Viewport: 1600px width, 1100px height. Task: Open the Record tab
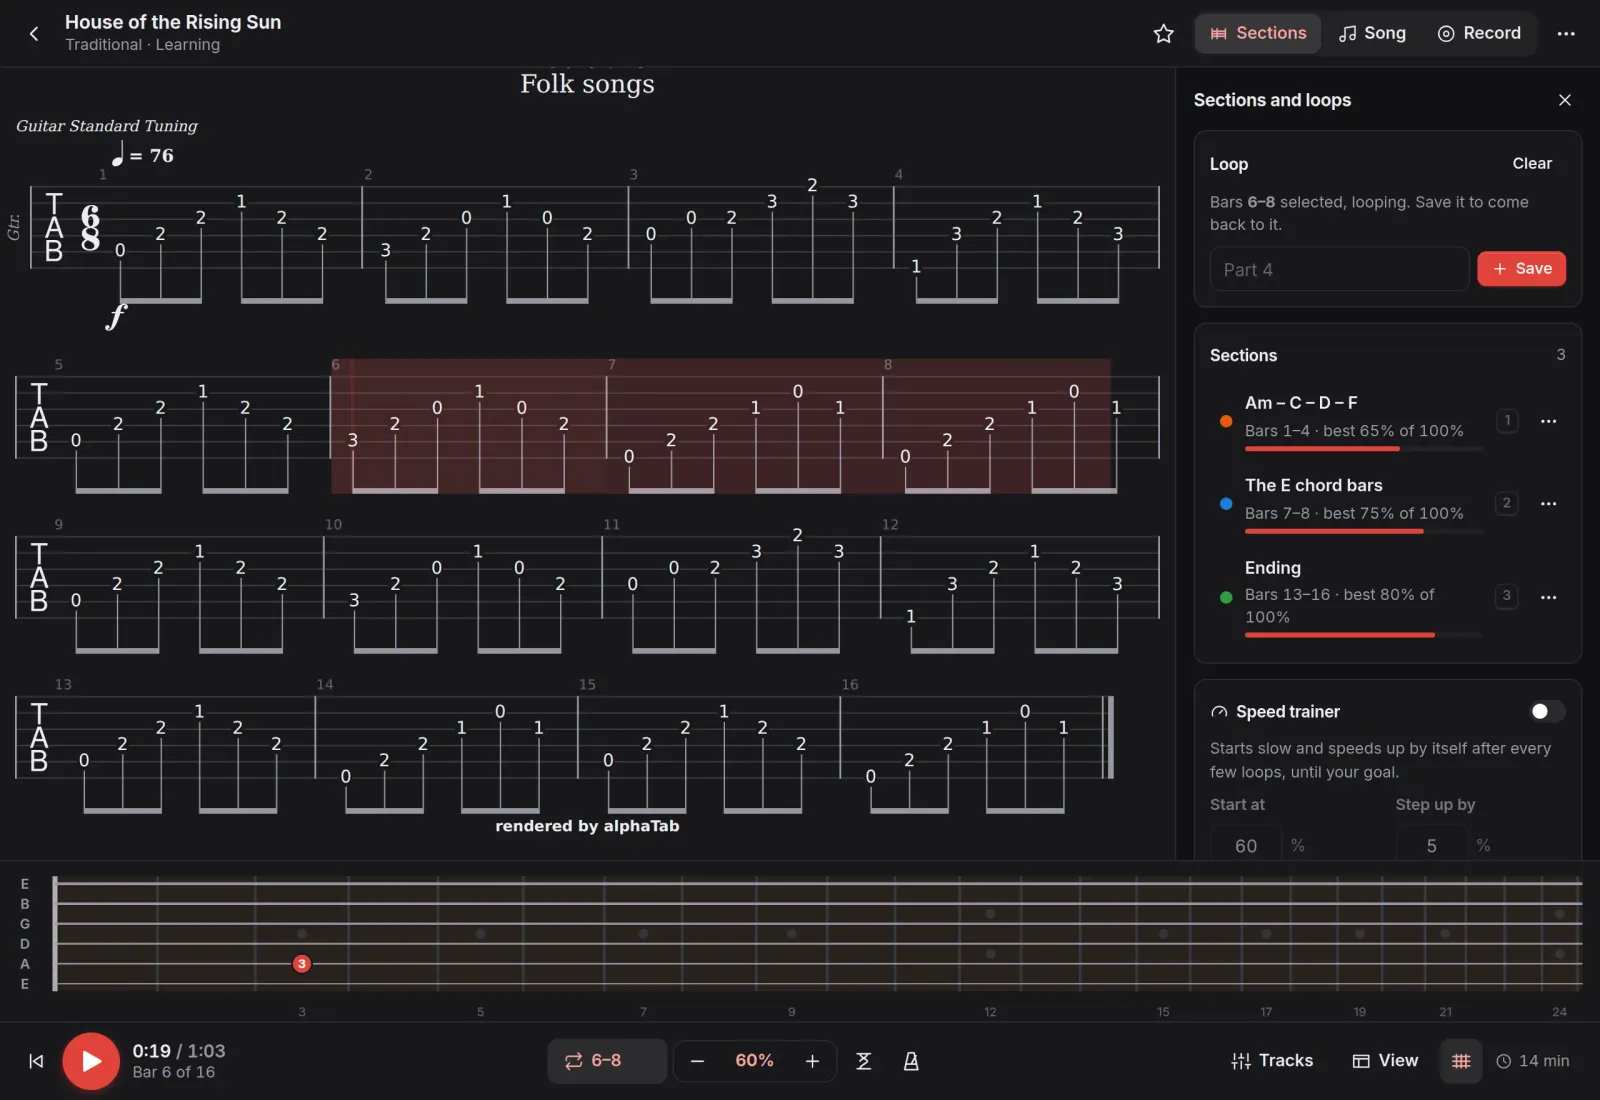(1479, 33)
